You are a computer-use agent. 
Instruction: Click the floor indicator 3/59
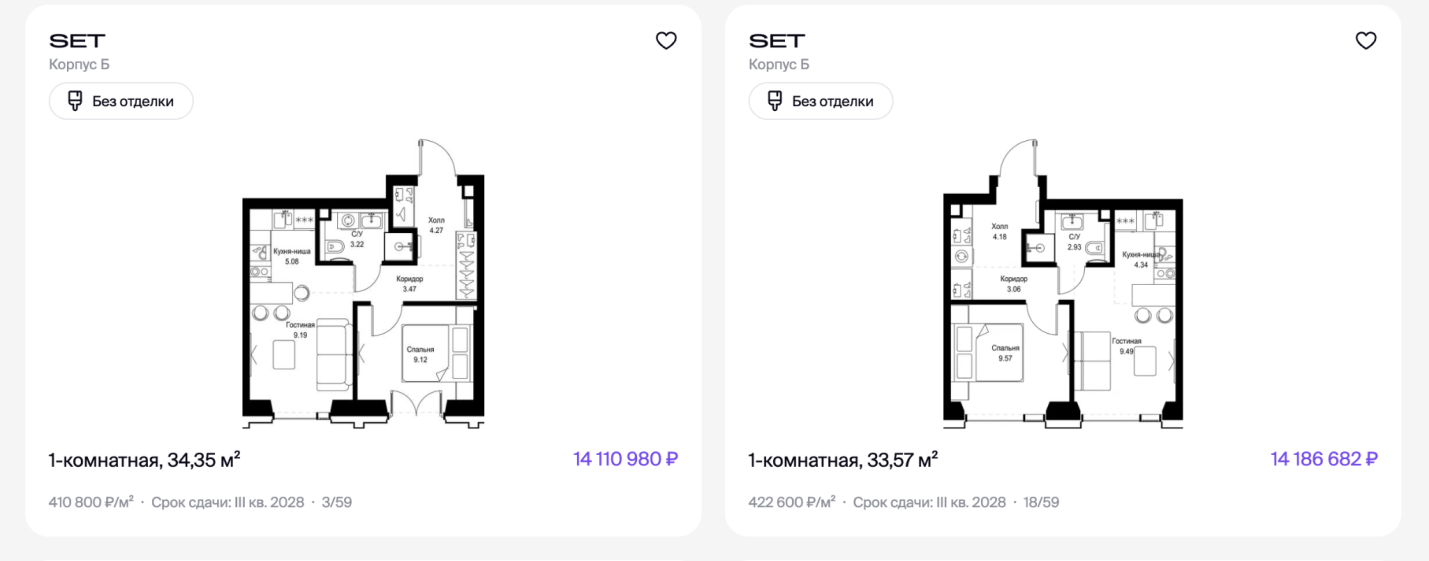click(x=337, y=502)
